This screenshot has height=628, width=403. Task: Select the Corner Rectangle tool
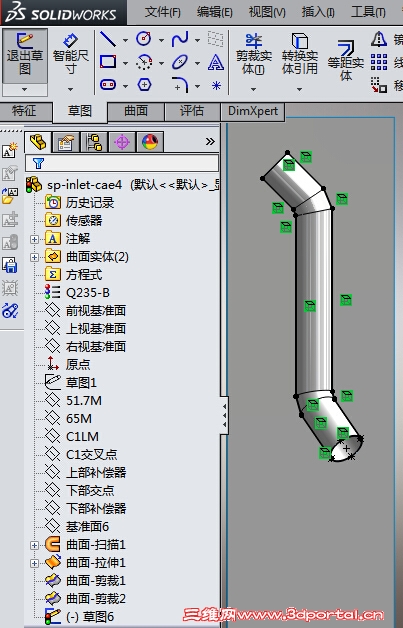tap(108, 62)
